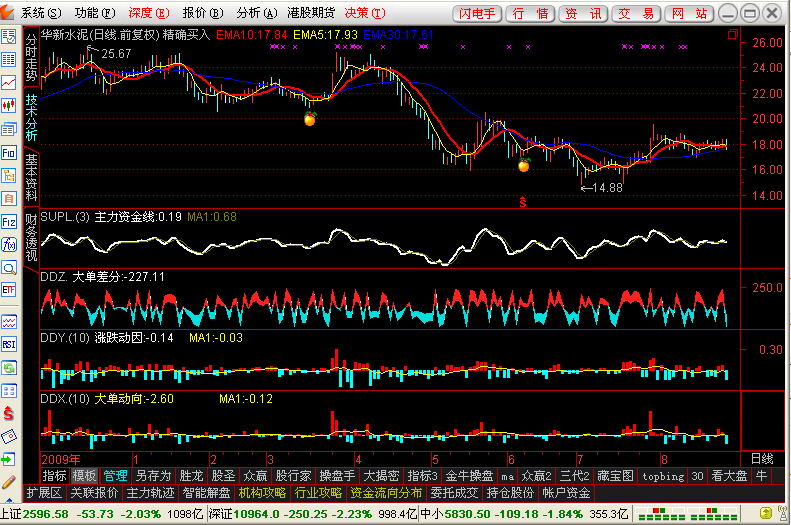Select the candlestick chart icon
This screenshot has width=791, height=525.
click(x=9, y=106)
